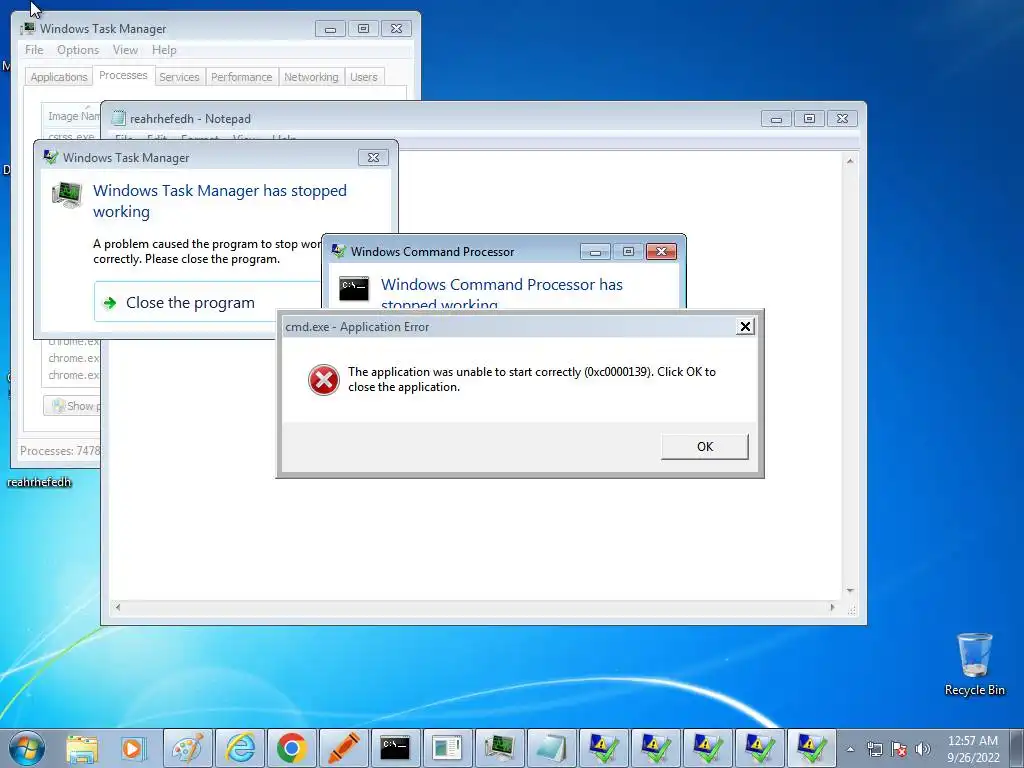
Task: Close the cmd.exe Application Error dialog
Action: click(x=744, y=327)
